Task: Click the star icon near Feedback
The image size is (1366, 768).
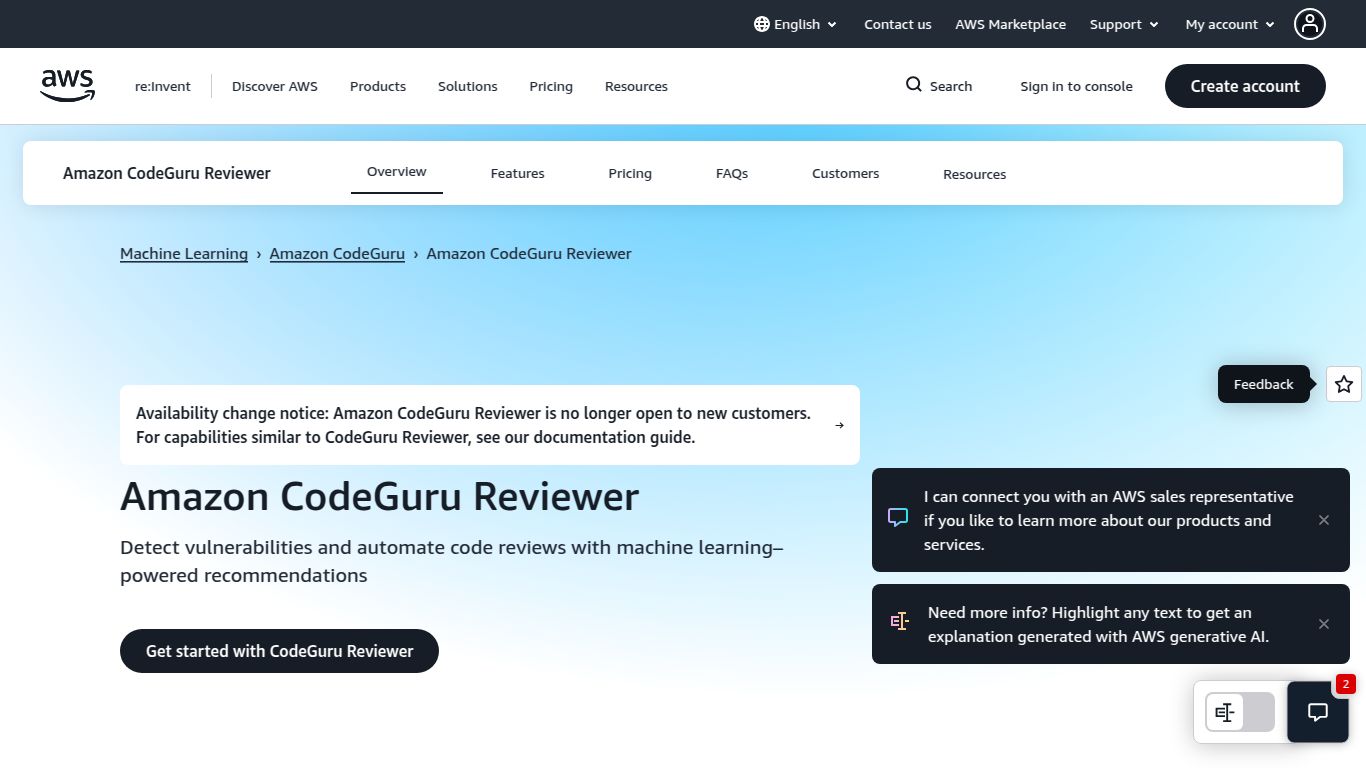Action: (x=1343, y=384)
